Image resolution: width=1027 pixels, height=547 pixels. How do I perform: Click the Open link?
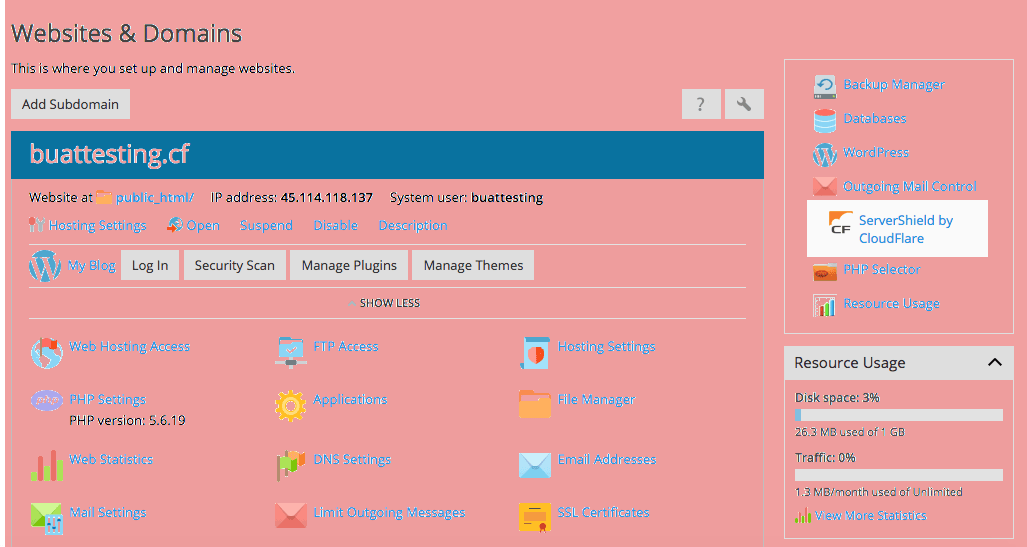[203, 225]
